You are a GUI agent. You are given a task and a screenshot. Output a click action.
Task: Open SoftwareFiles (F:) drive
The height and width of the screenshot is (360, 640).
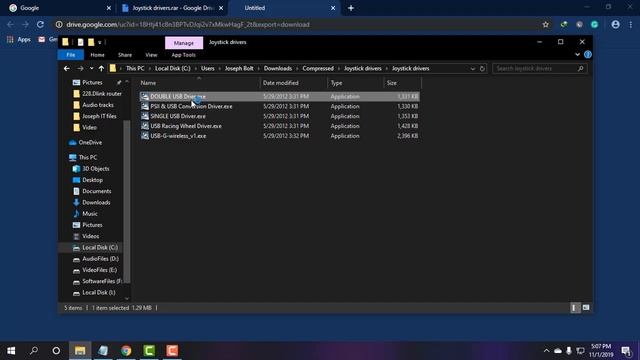102,281
